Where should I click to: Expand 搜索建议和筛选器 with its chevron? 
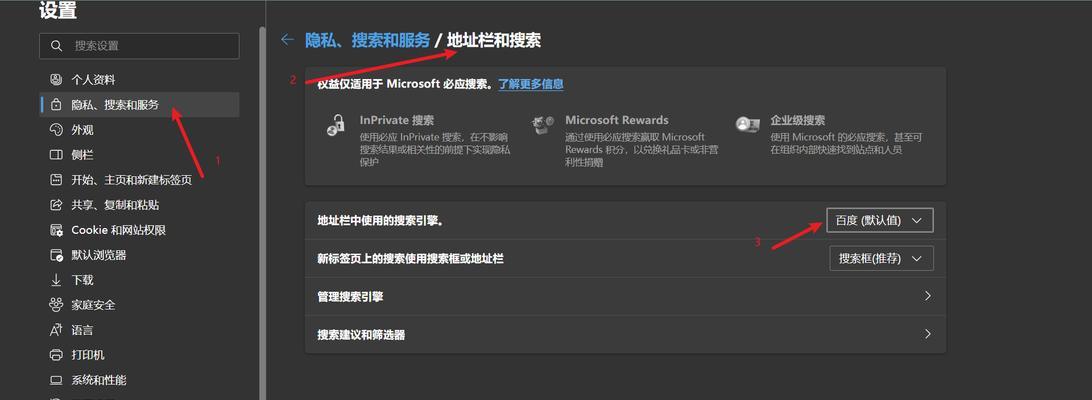[927, 334]
